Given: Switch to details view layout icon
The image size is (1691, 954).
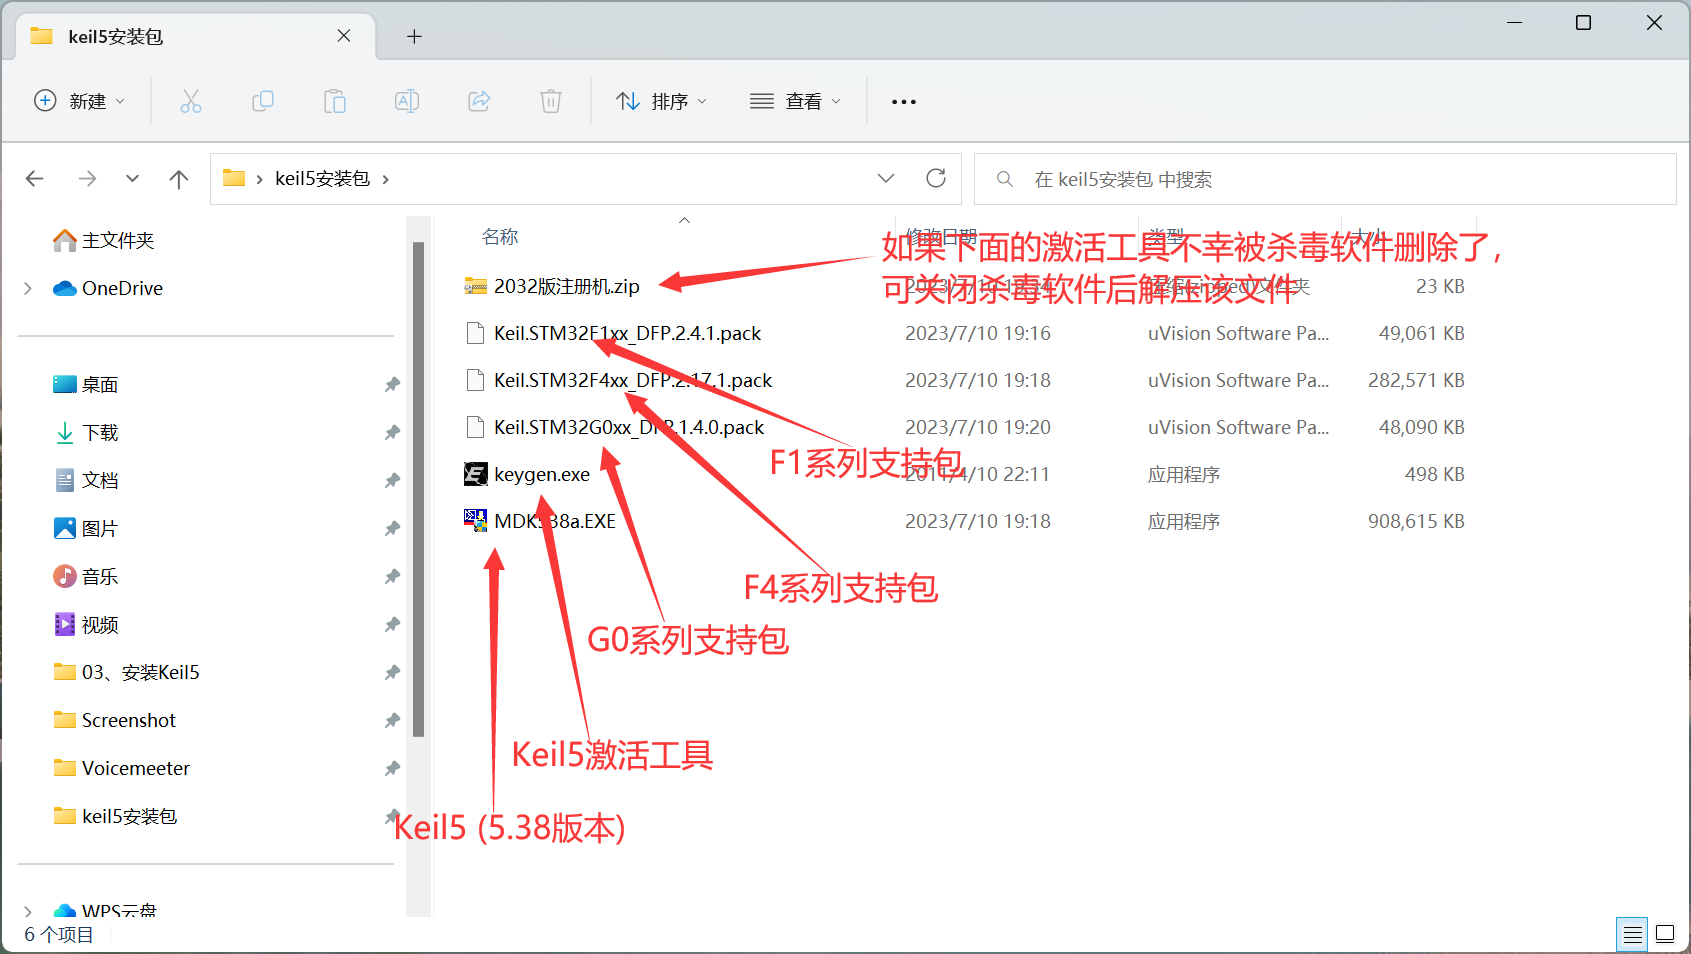Looking at the screenshot, I should point(1633,934).
